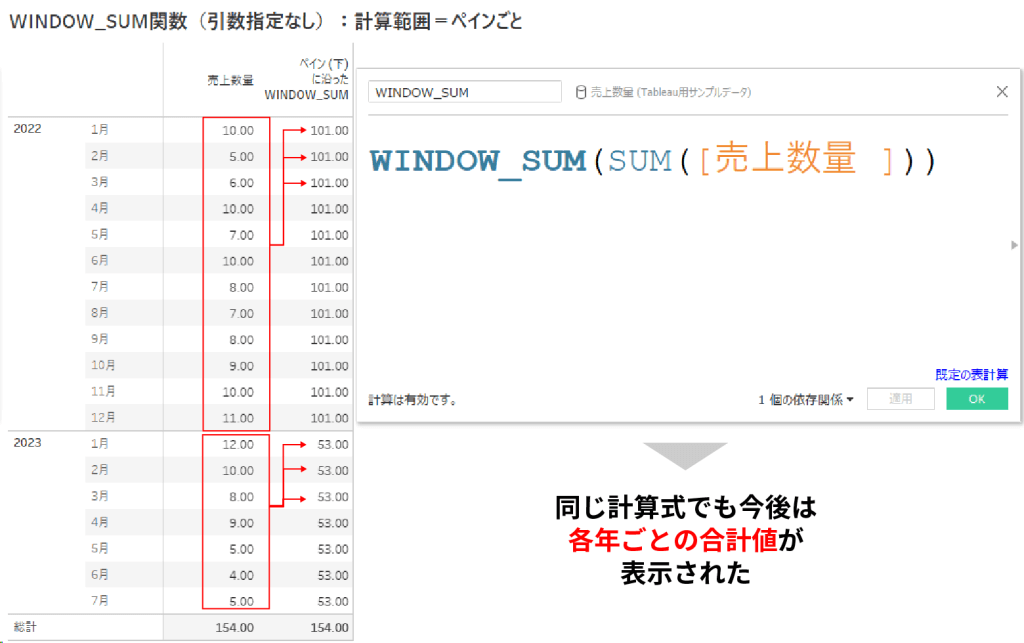Click the 総計 grand total row label
This screenshot has width=1024, height=643.
click(24, 624)
